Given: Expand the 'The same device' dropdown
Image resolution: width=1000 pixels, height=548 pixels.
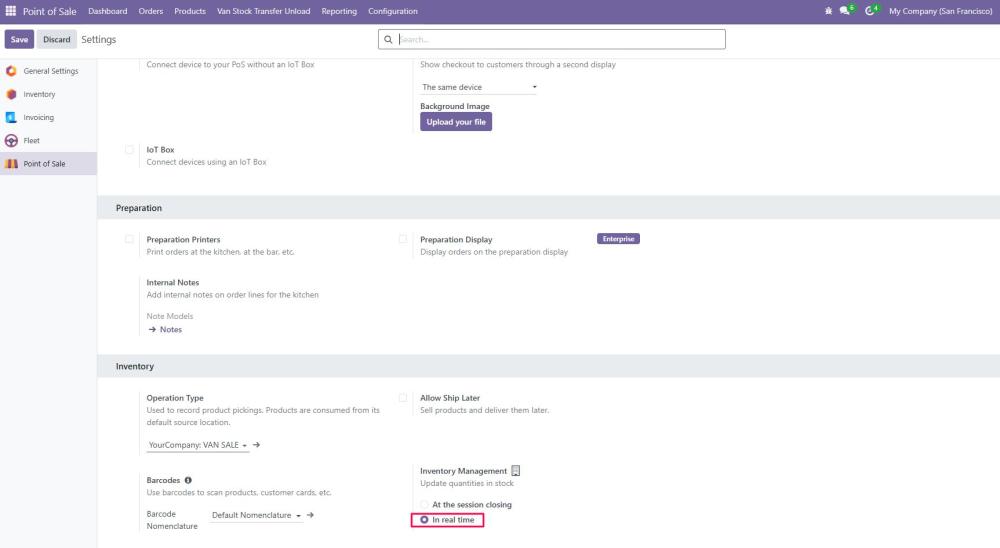Looking at the screenshot, I should click(x=479, y=87).
